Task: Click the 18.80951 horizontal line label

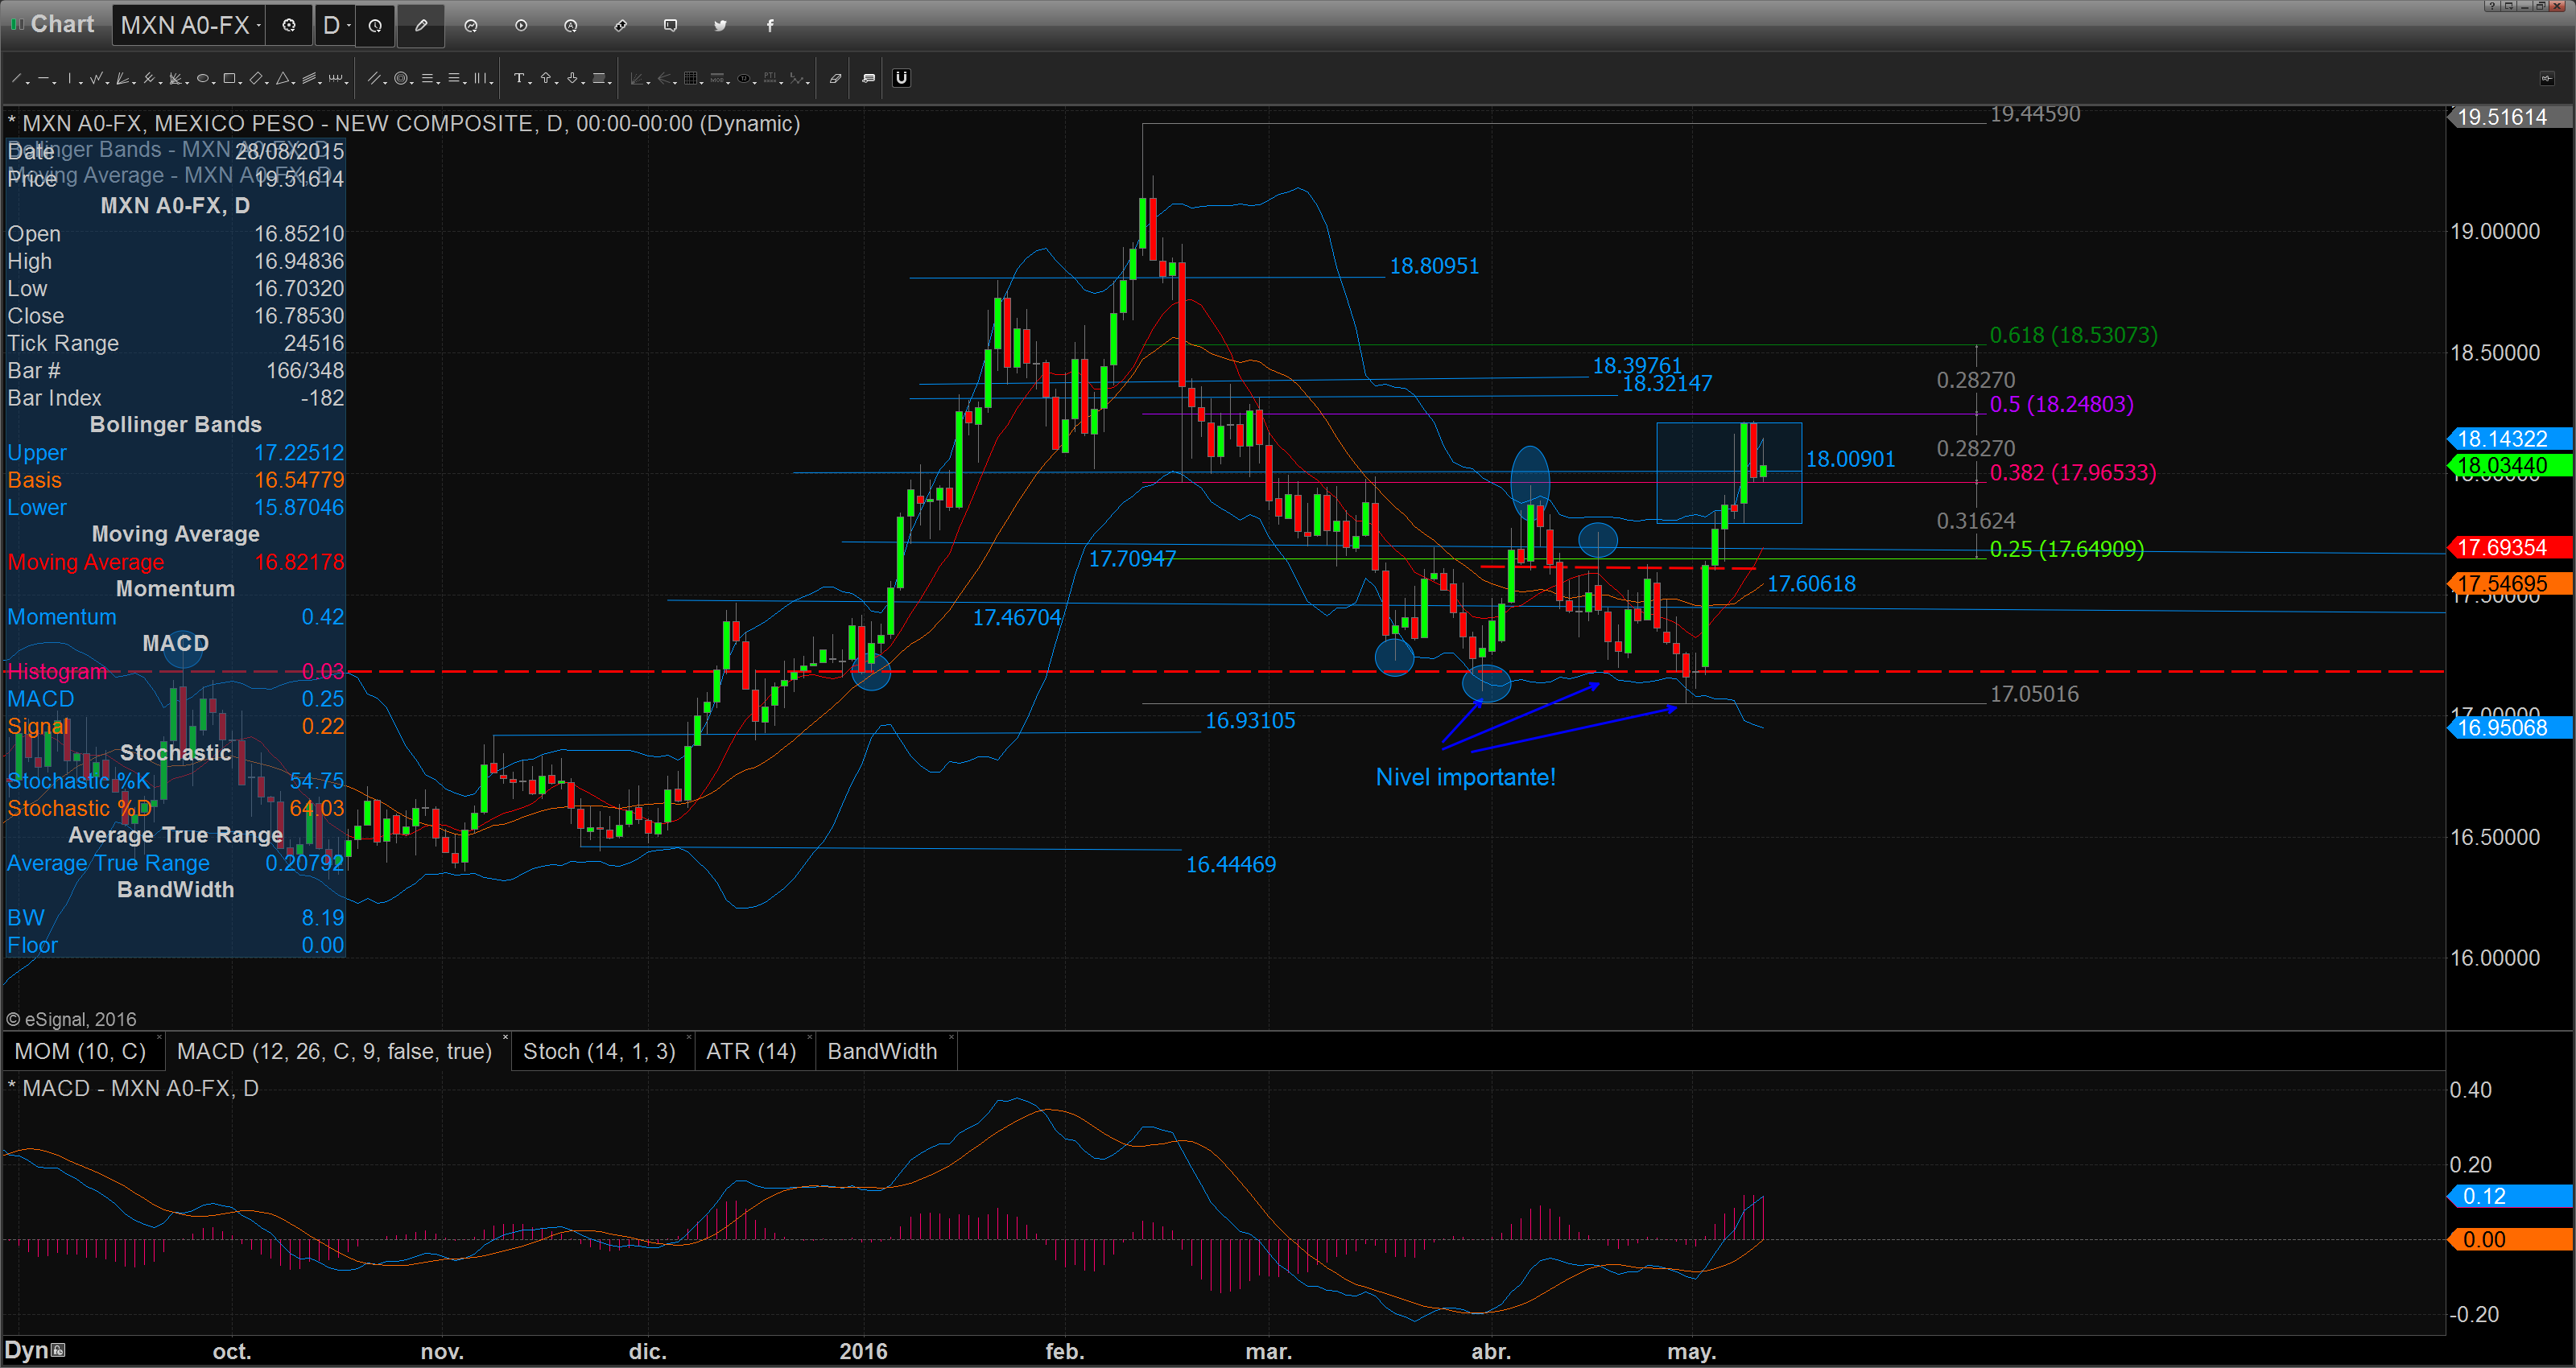Action: [x=1434, y=266]
